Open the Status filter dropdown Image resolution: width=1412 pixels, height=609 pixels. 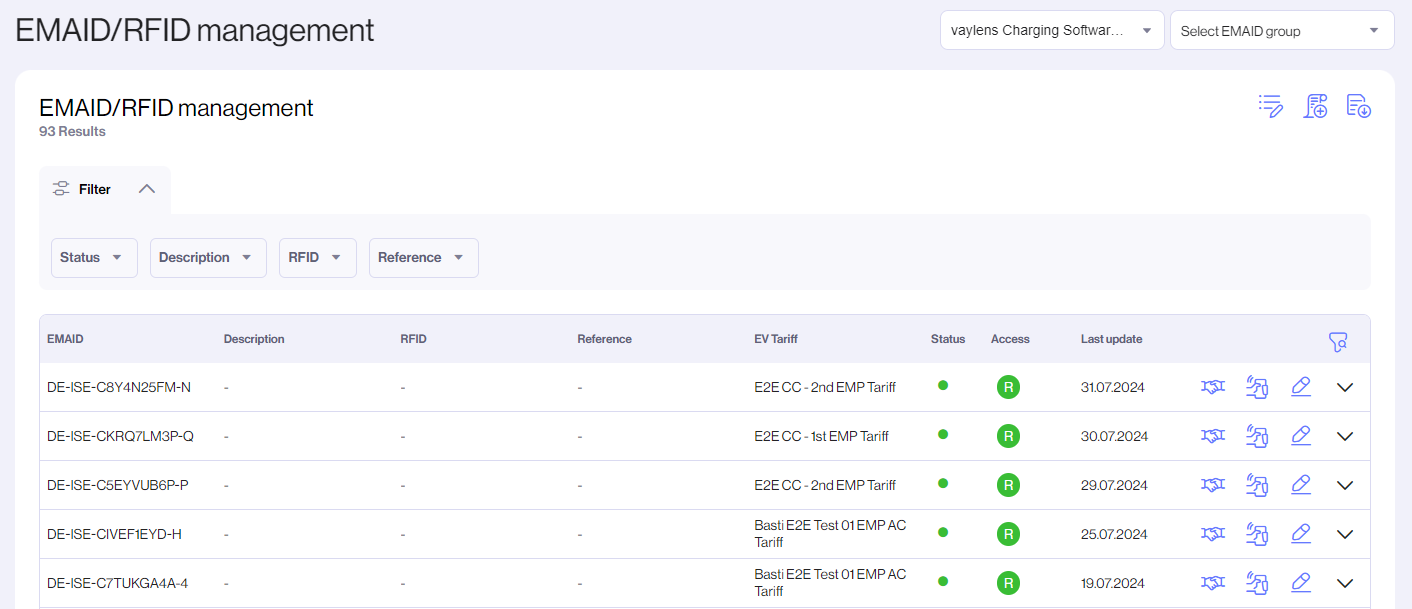[x=93, y=258]
